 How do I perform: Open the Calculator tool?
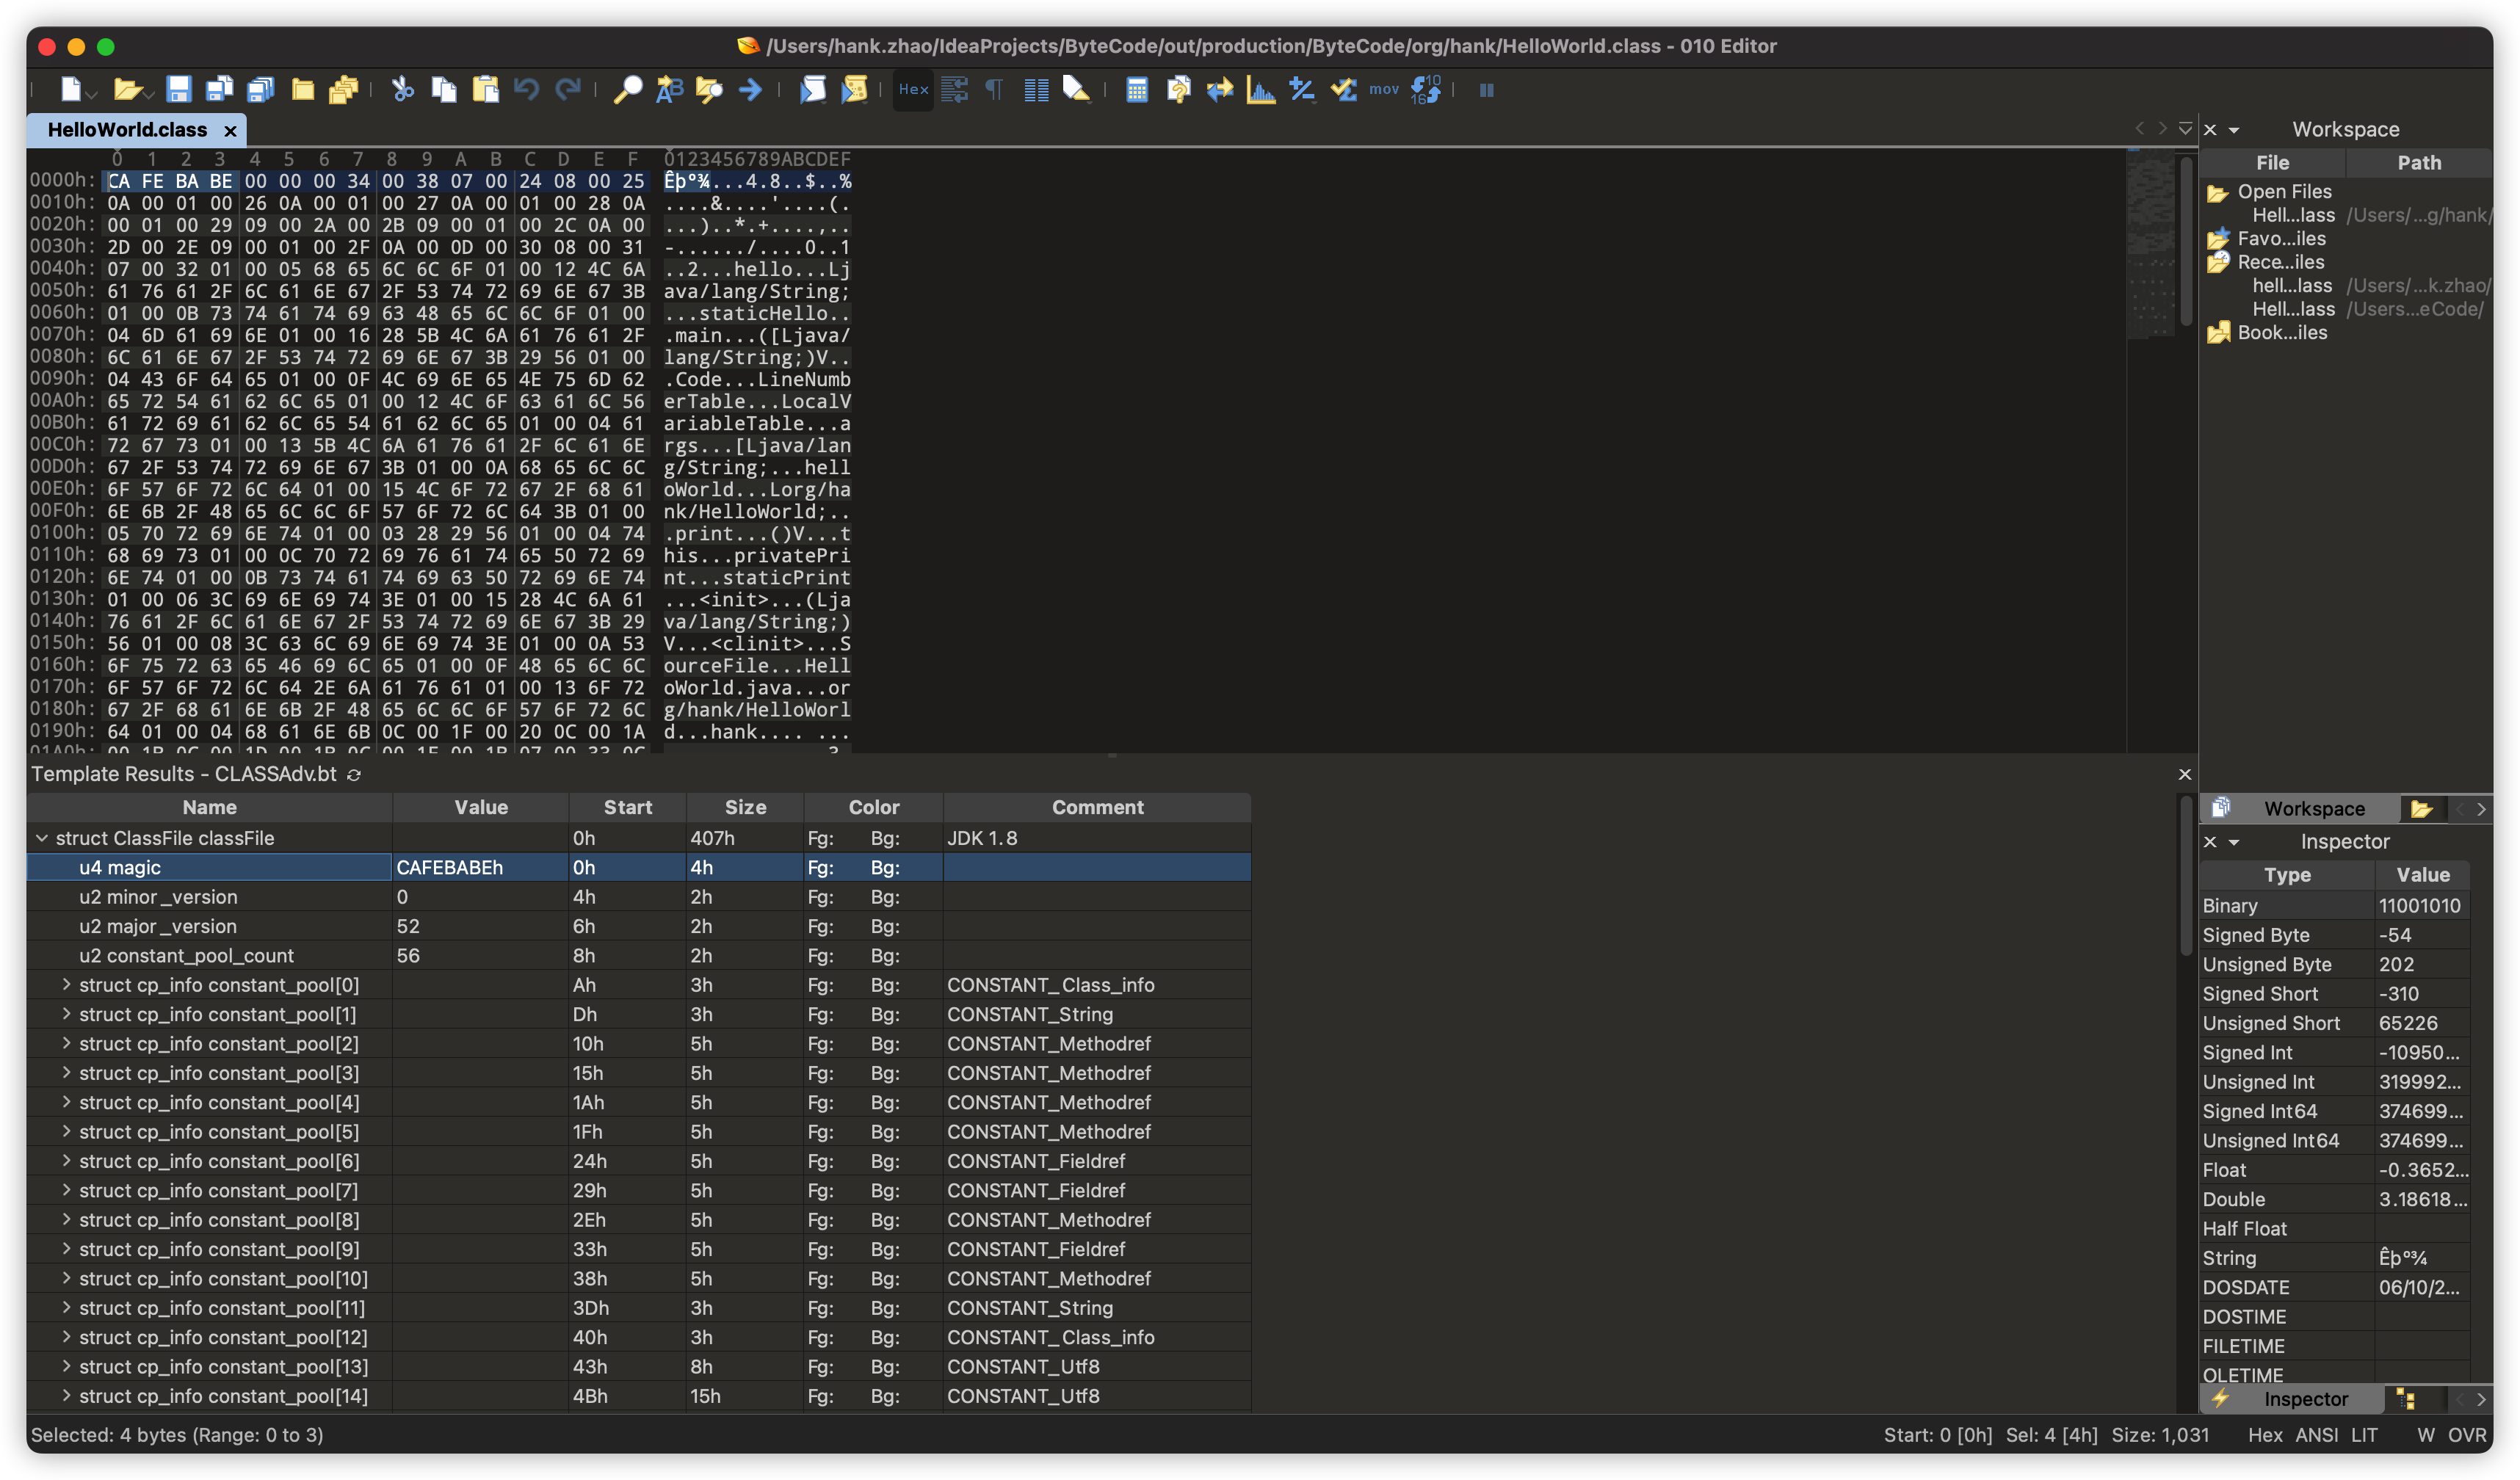click(1137, 90)
